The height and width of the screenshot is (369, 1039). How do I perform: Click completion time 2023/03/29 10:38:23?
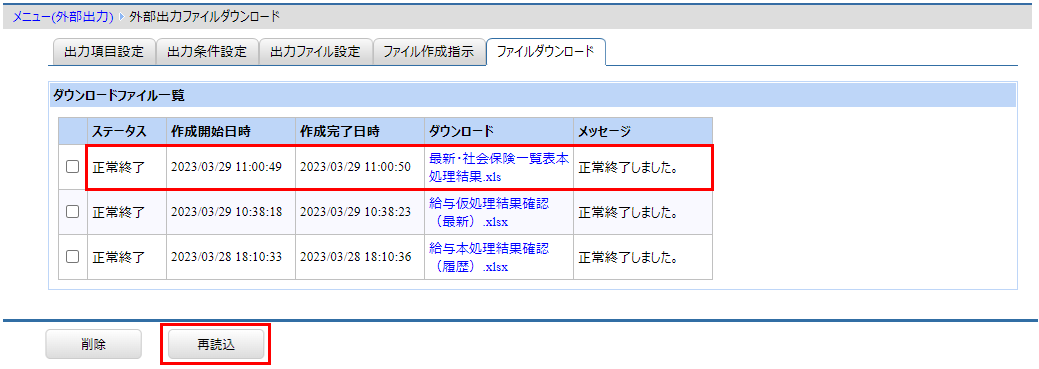355,213
